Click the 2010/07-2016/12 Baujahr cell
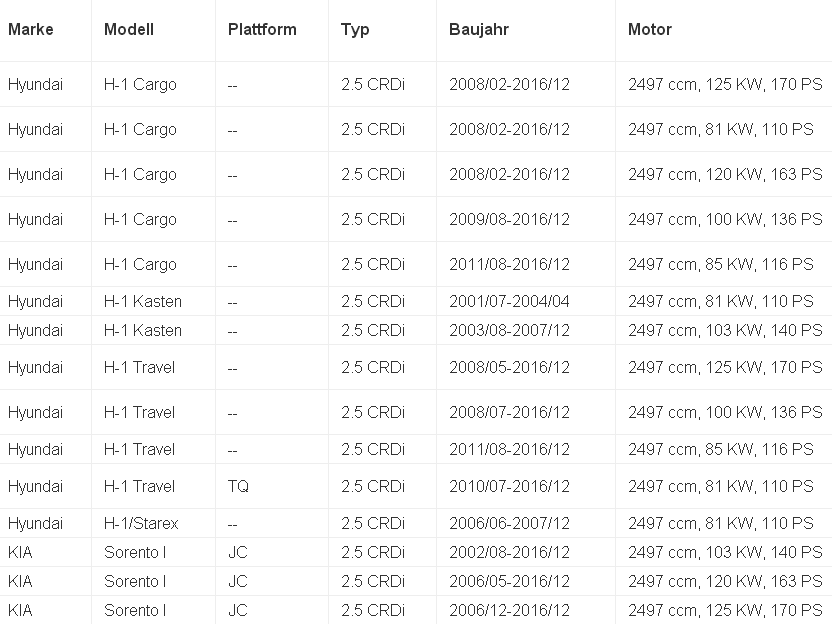The height and width of the screenshot is (624, 832). (509, 487)
